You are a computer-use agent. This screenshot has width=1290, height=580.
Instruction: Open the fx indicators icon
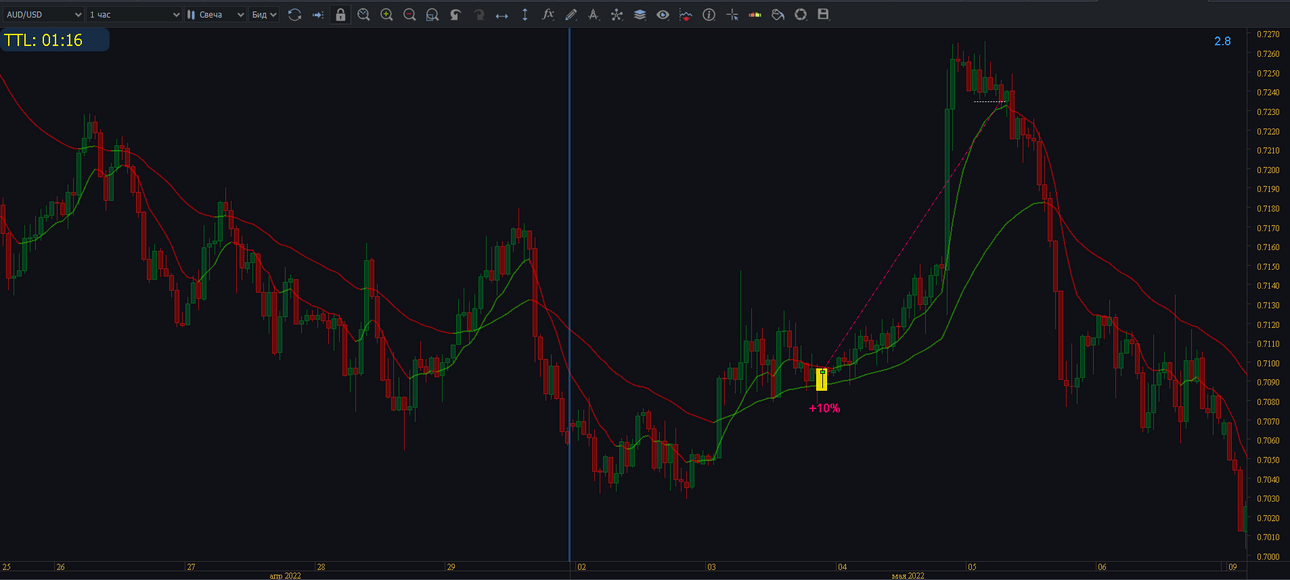coord(548,15)
